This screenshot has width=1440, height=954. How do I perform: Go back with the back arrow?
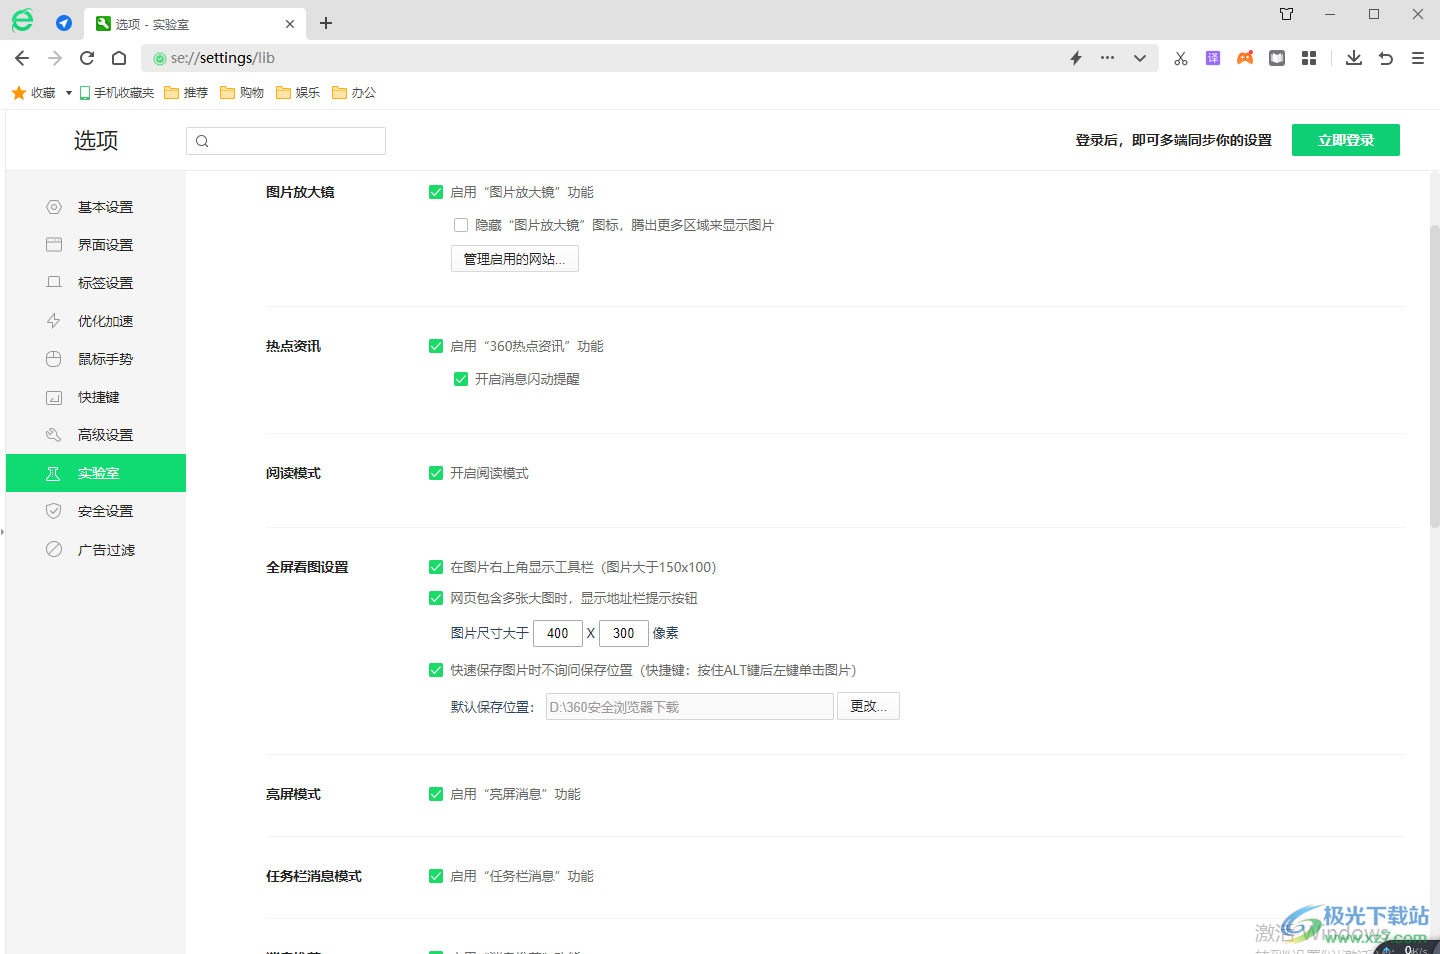coord(22,58)
